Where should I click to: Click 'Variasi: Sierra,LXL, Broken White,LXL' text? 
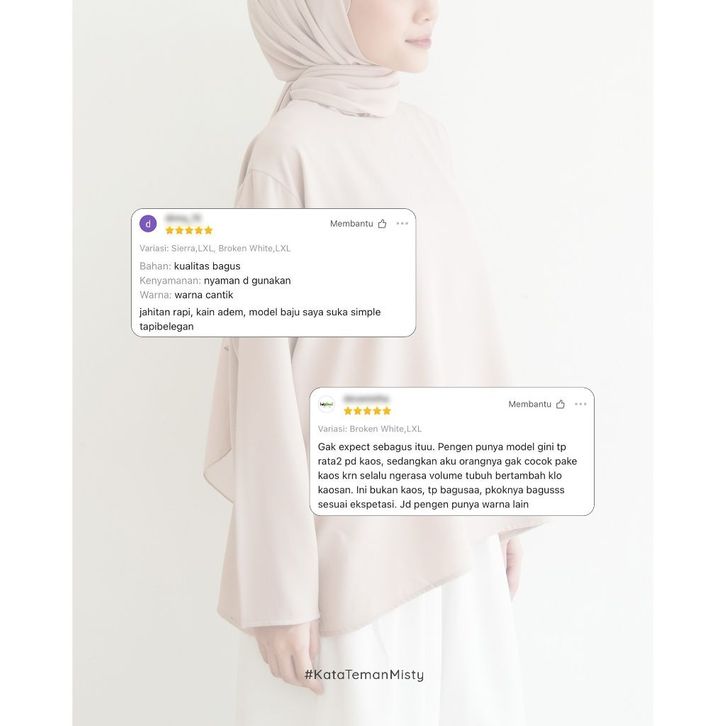[x=215, y=248]
